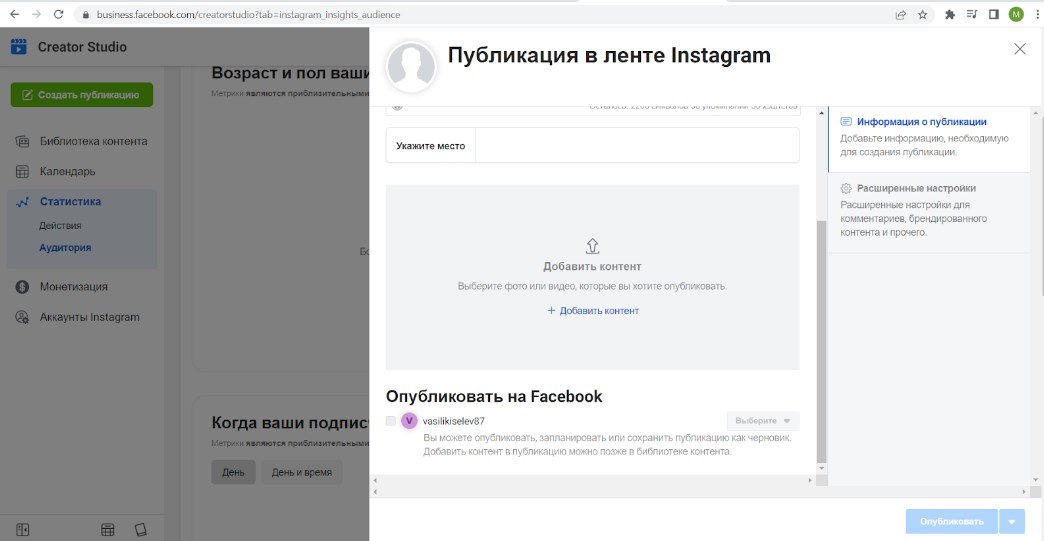Click into the Укажите место field
This screenshot has height=541, width=1044.
636,145
